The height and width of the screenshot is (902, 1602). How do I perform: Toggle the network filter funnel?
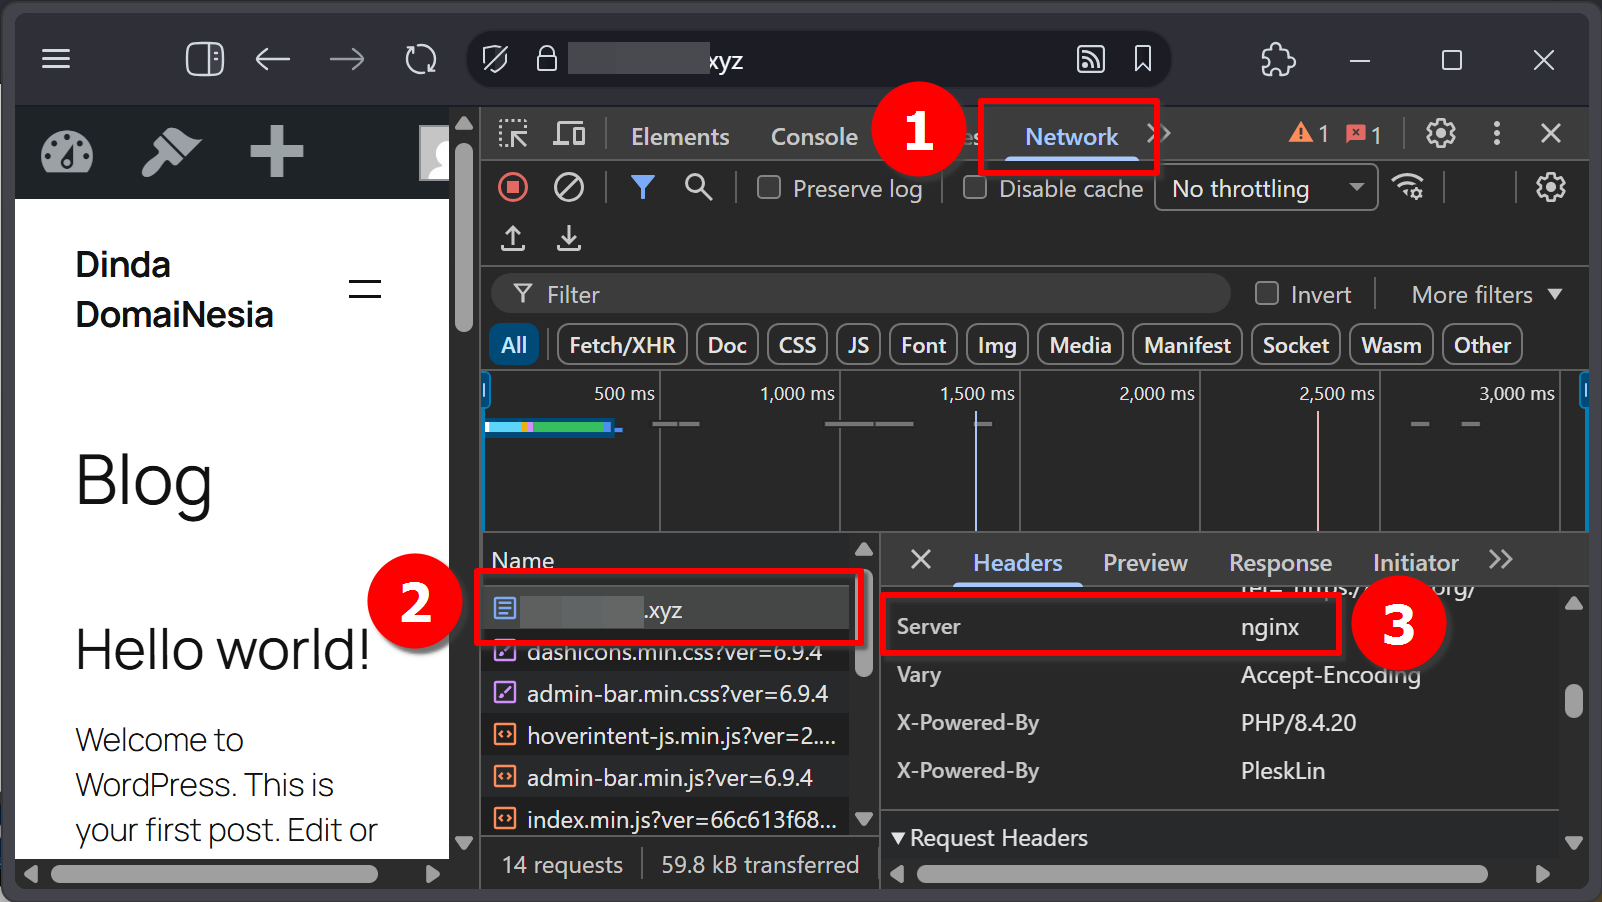(643, 187)
